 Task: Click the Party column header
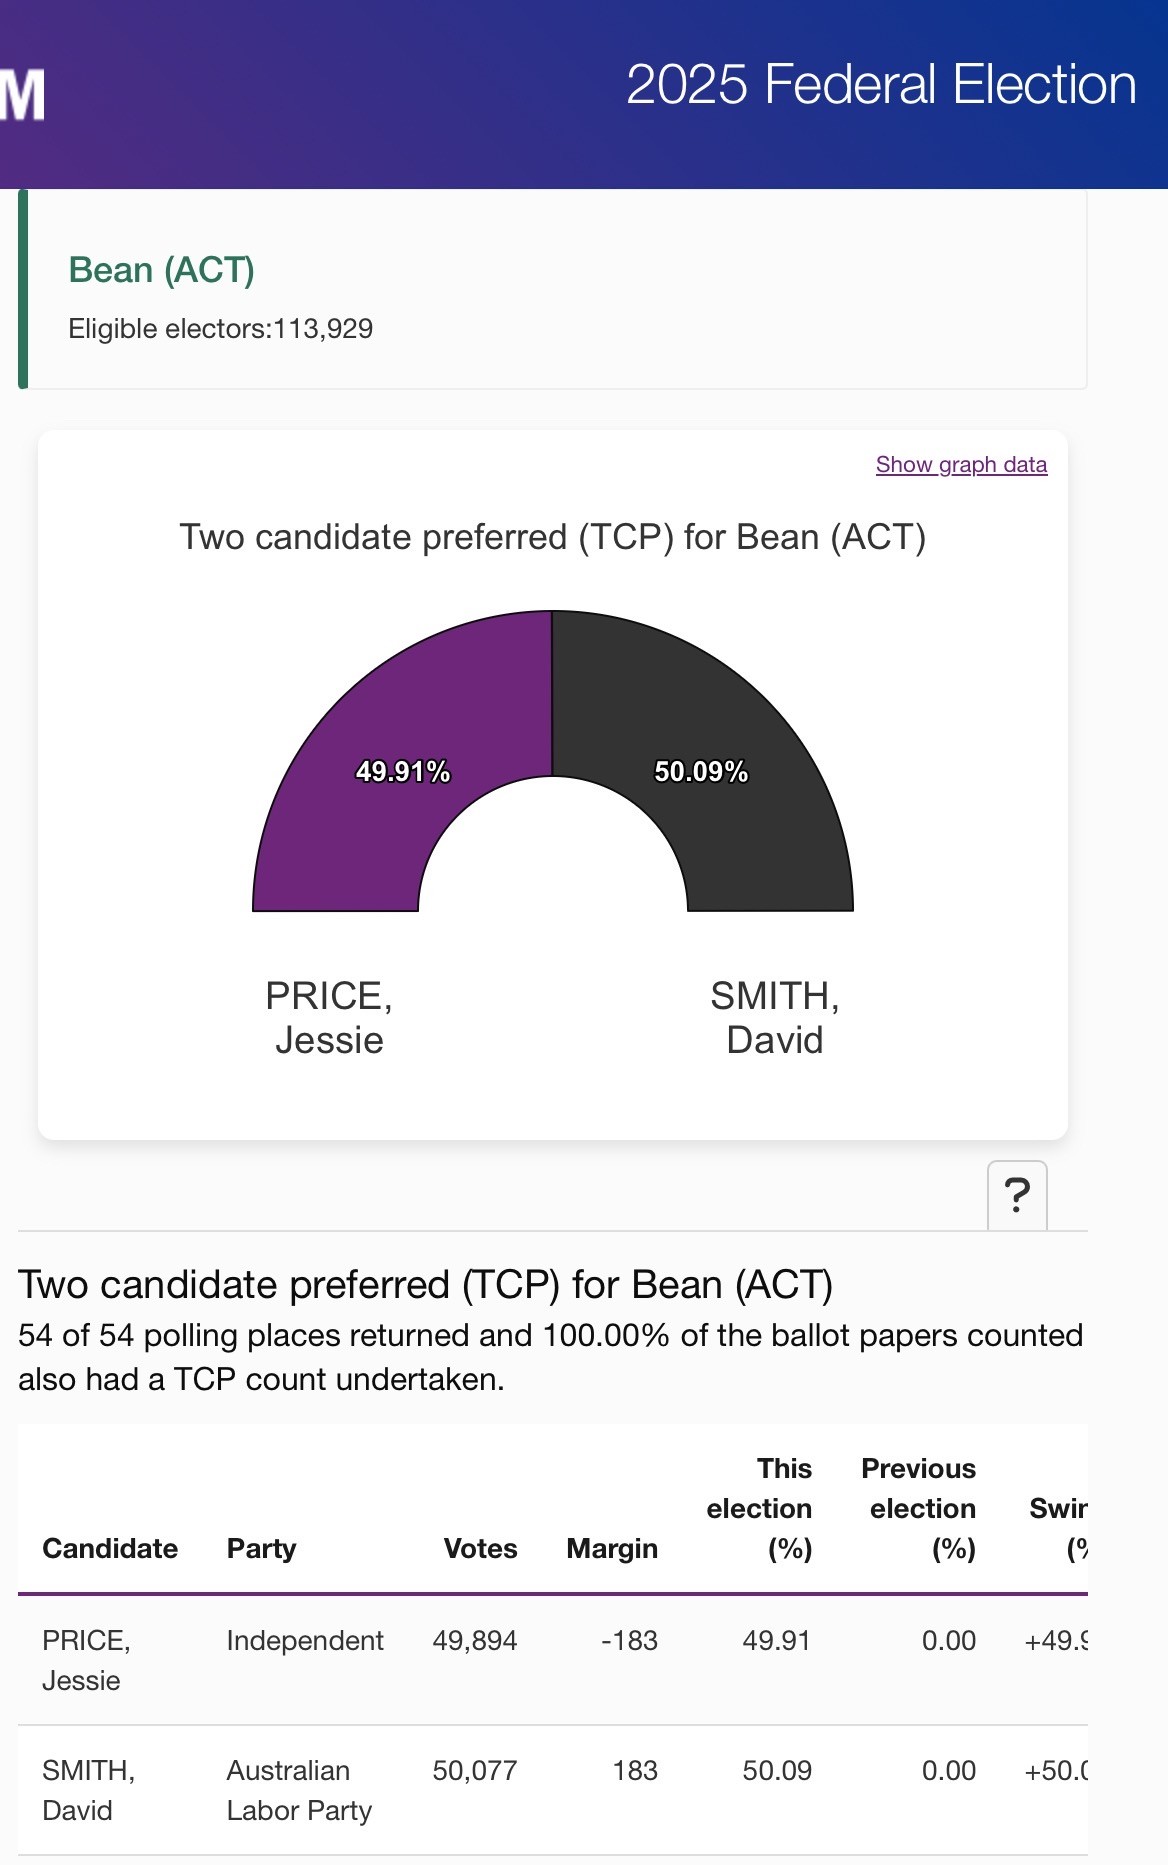[261, 1548]
